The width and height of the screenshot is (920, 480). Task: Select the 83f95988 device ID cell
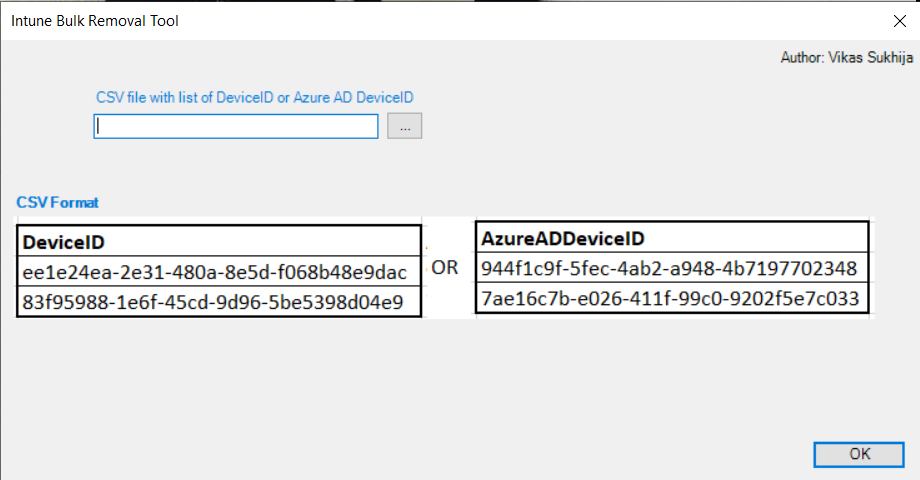tap(214, 302)
